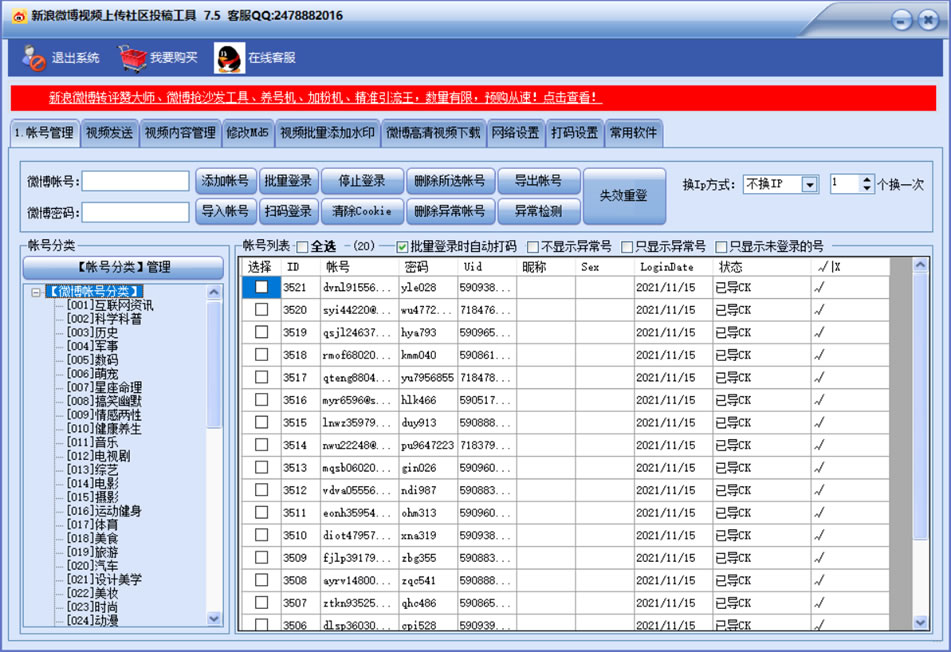Screen dimensions: 951x652
Task: Click the exit system icon 退出系统
Action: (35, 58)
